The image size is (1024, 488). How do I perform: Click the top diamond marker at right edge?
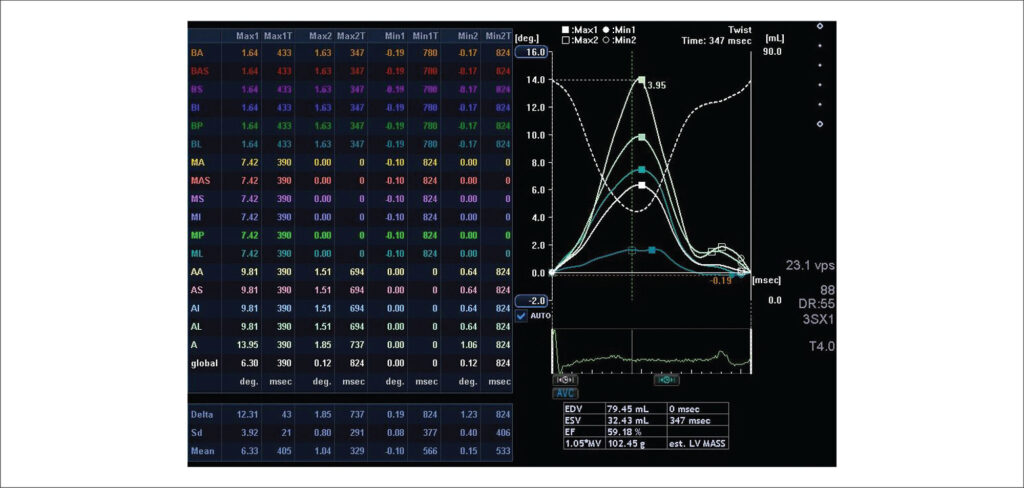point(820,26)
